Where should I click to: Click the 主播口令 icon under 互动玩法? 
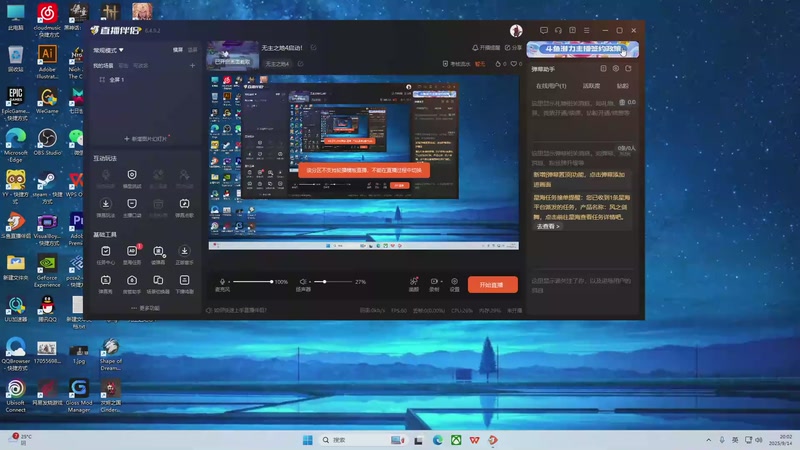(x=132, y=204)
